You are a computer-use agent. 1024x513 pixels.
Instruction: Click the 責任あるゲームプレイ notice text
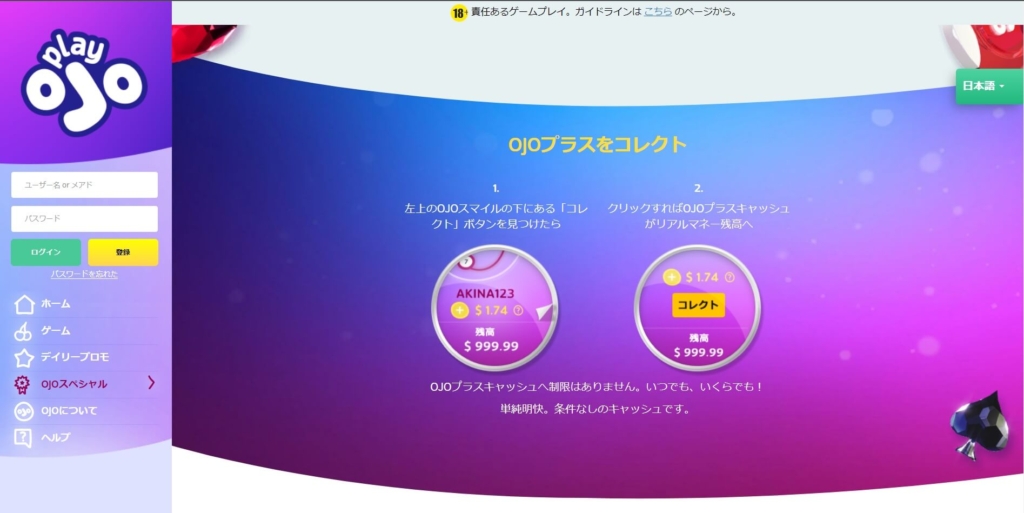tap(603, 12)
